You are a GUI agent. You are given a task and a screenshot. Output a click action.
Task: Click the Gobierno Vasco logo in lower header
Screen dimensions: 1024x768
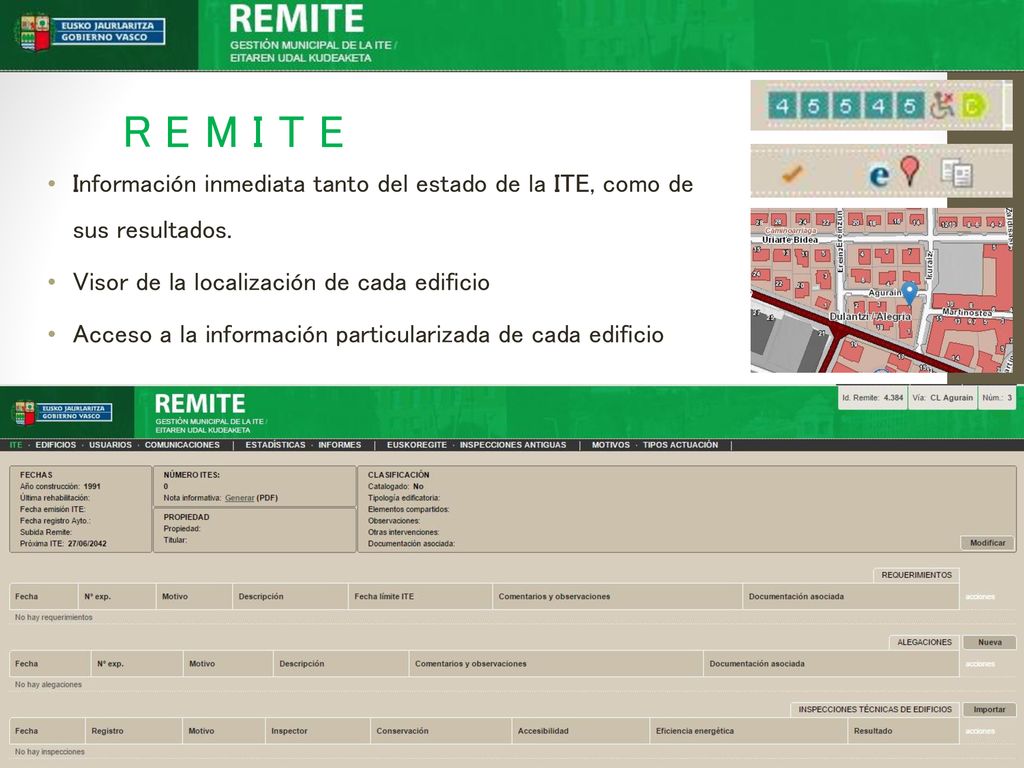(62, 412)
